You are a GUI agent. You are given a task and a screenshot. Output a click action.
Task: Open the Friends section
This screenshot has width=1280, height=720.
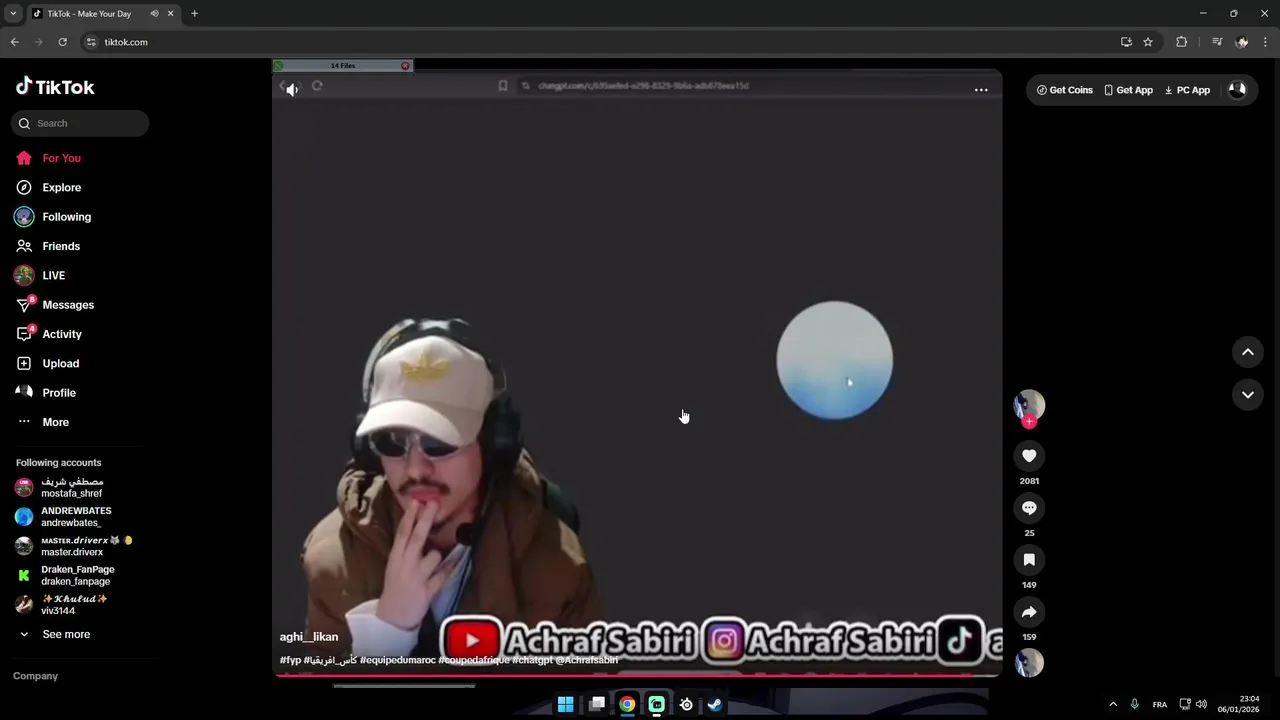click(x=48, y=246)
